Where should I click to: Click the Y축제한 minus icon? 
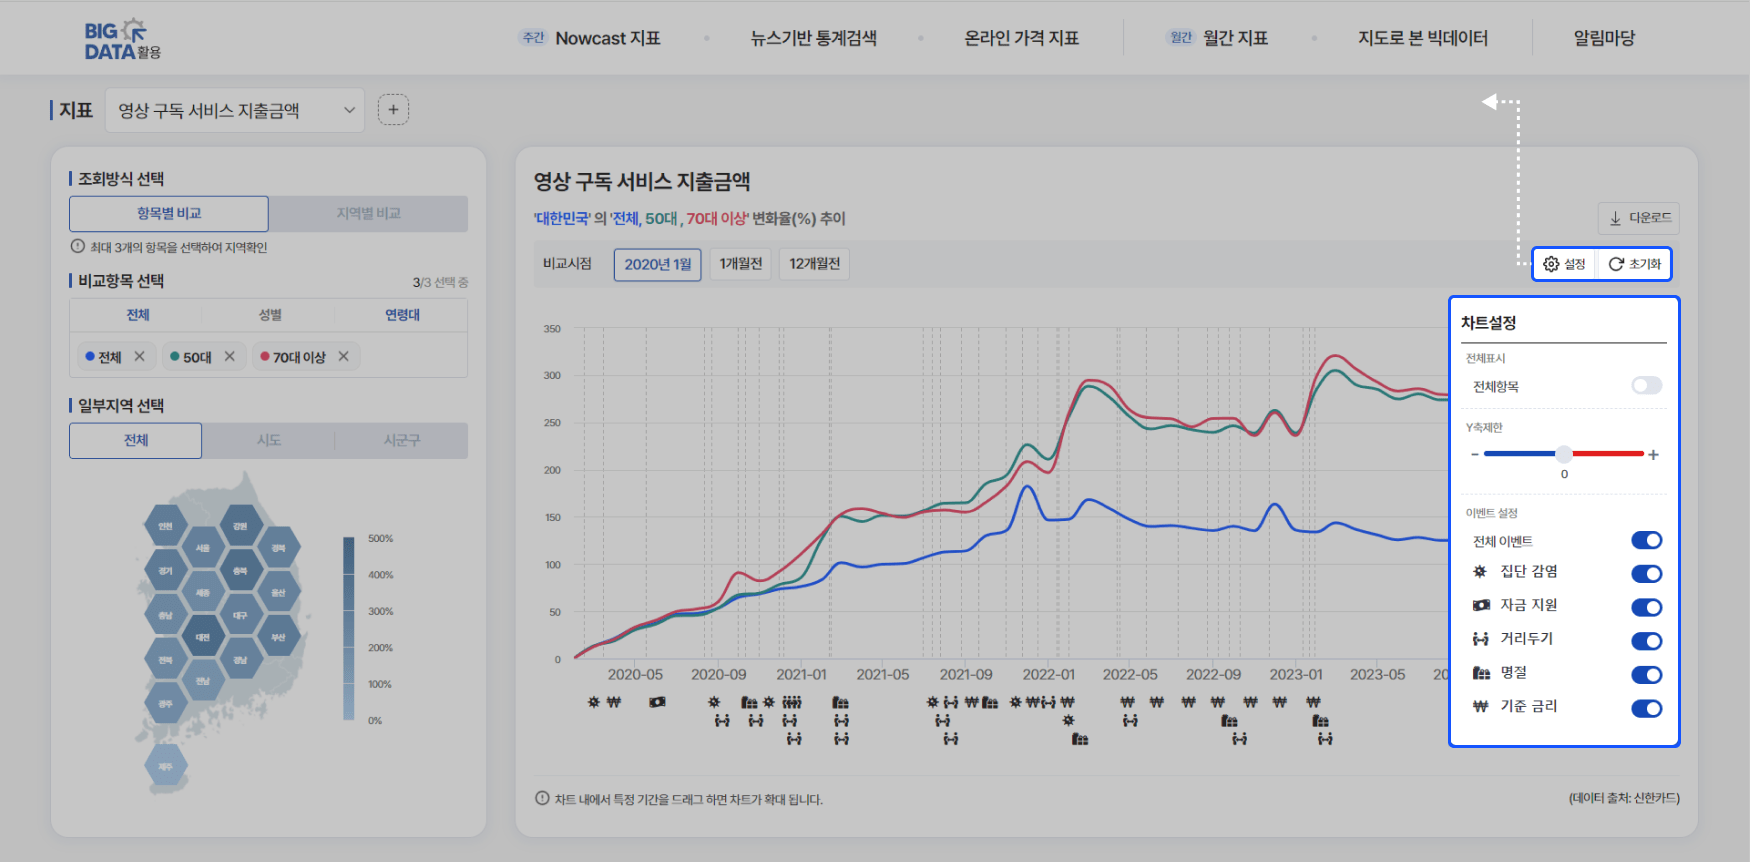[x=1474, y=455]
